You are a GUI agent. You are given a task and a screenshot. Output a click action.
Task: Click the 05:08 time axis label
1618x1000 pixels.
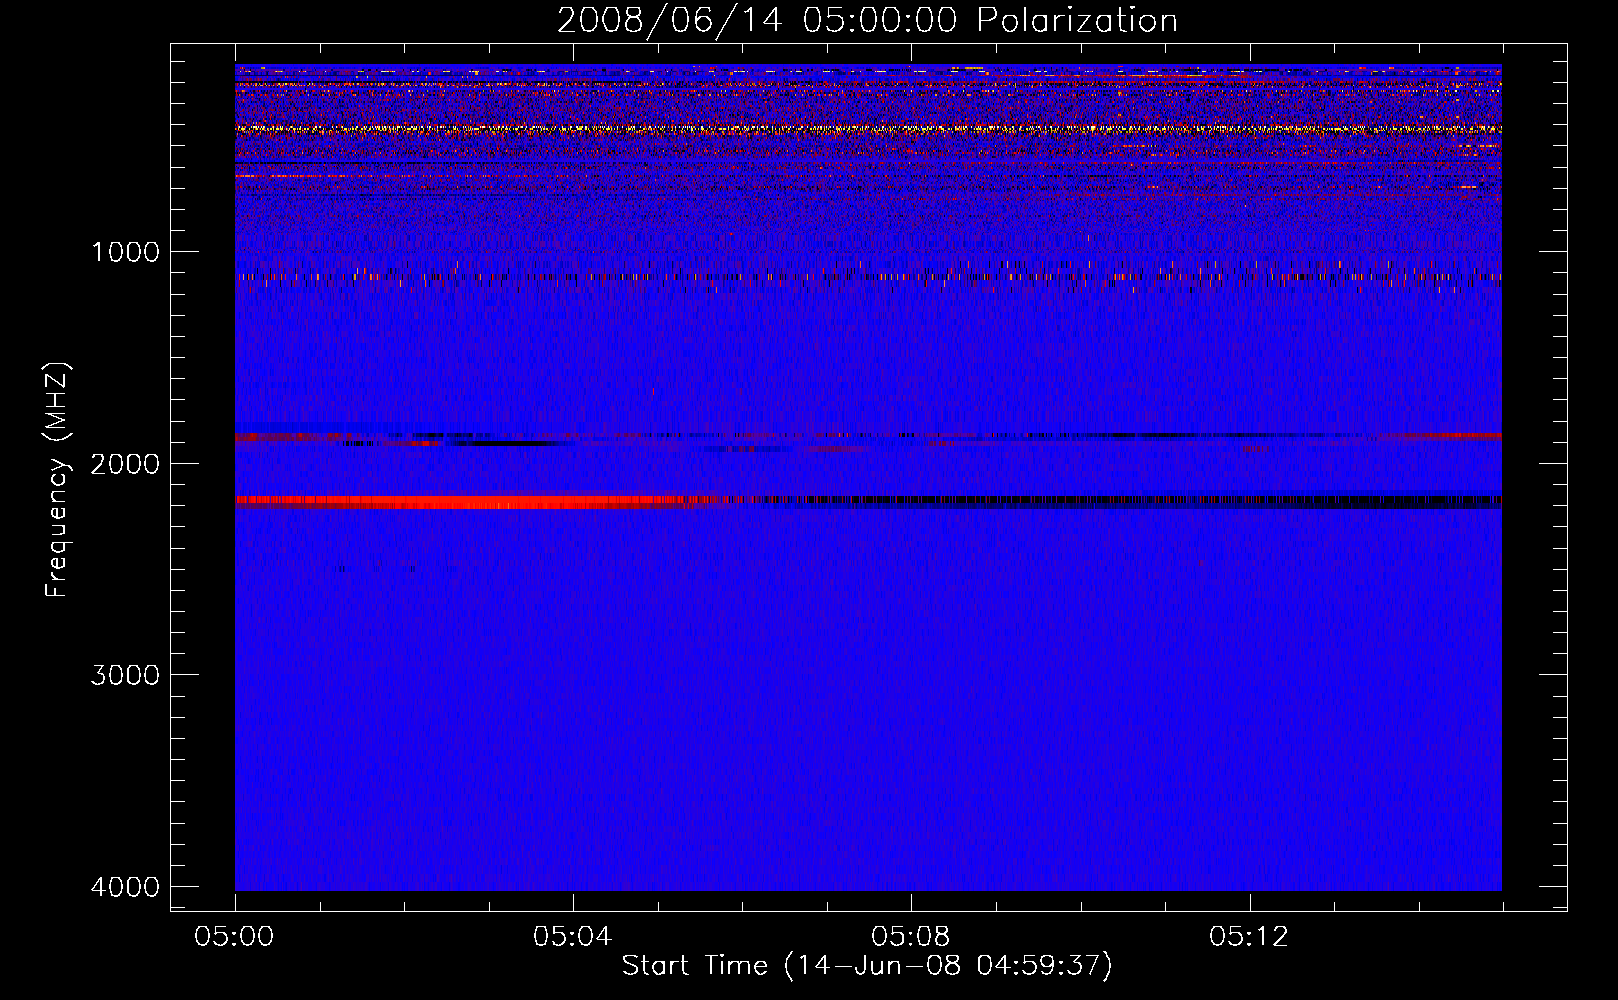911,937
